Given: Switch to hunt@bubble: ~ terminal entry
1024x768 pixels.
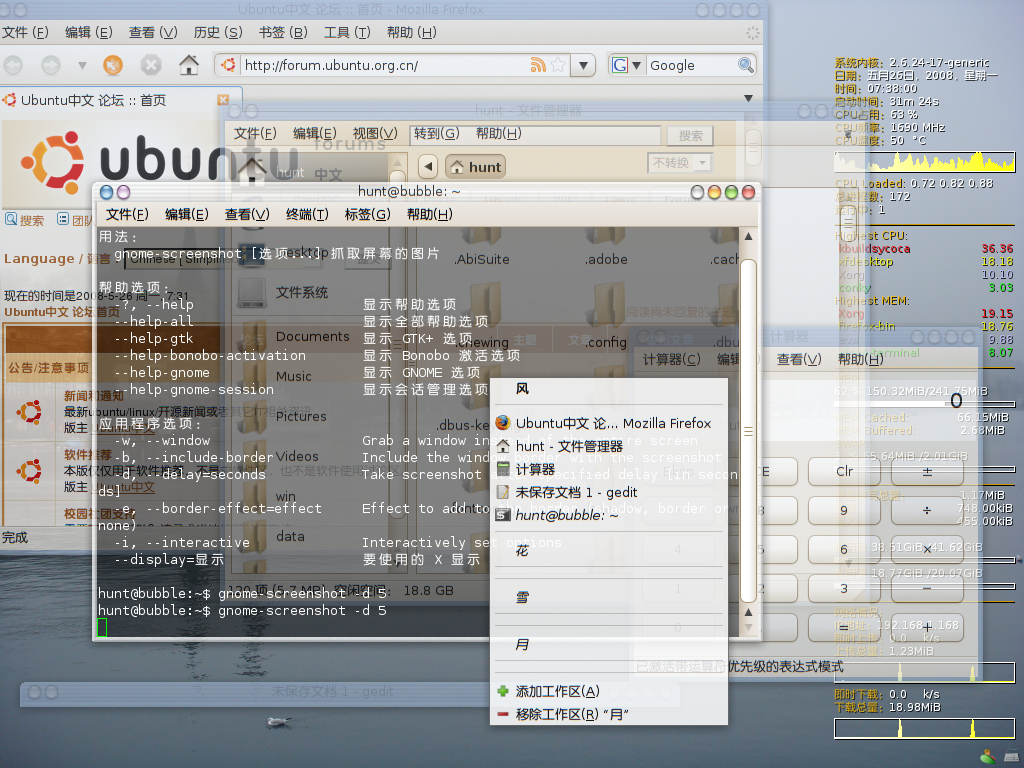Looking at the screenshot, I should [x=609, y=515].
